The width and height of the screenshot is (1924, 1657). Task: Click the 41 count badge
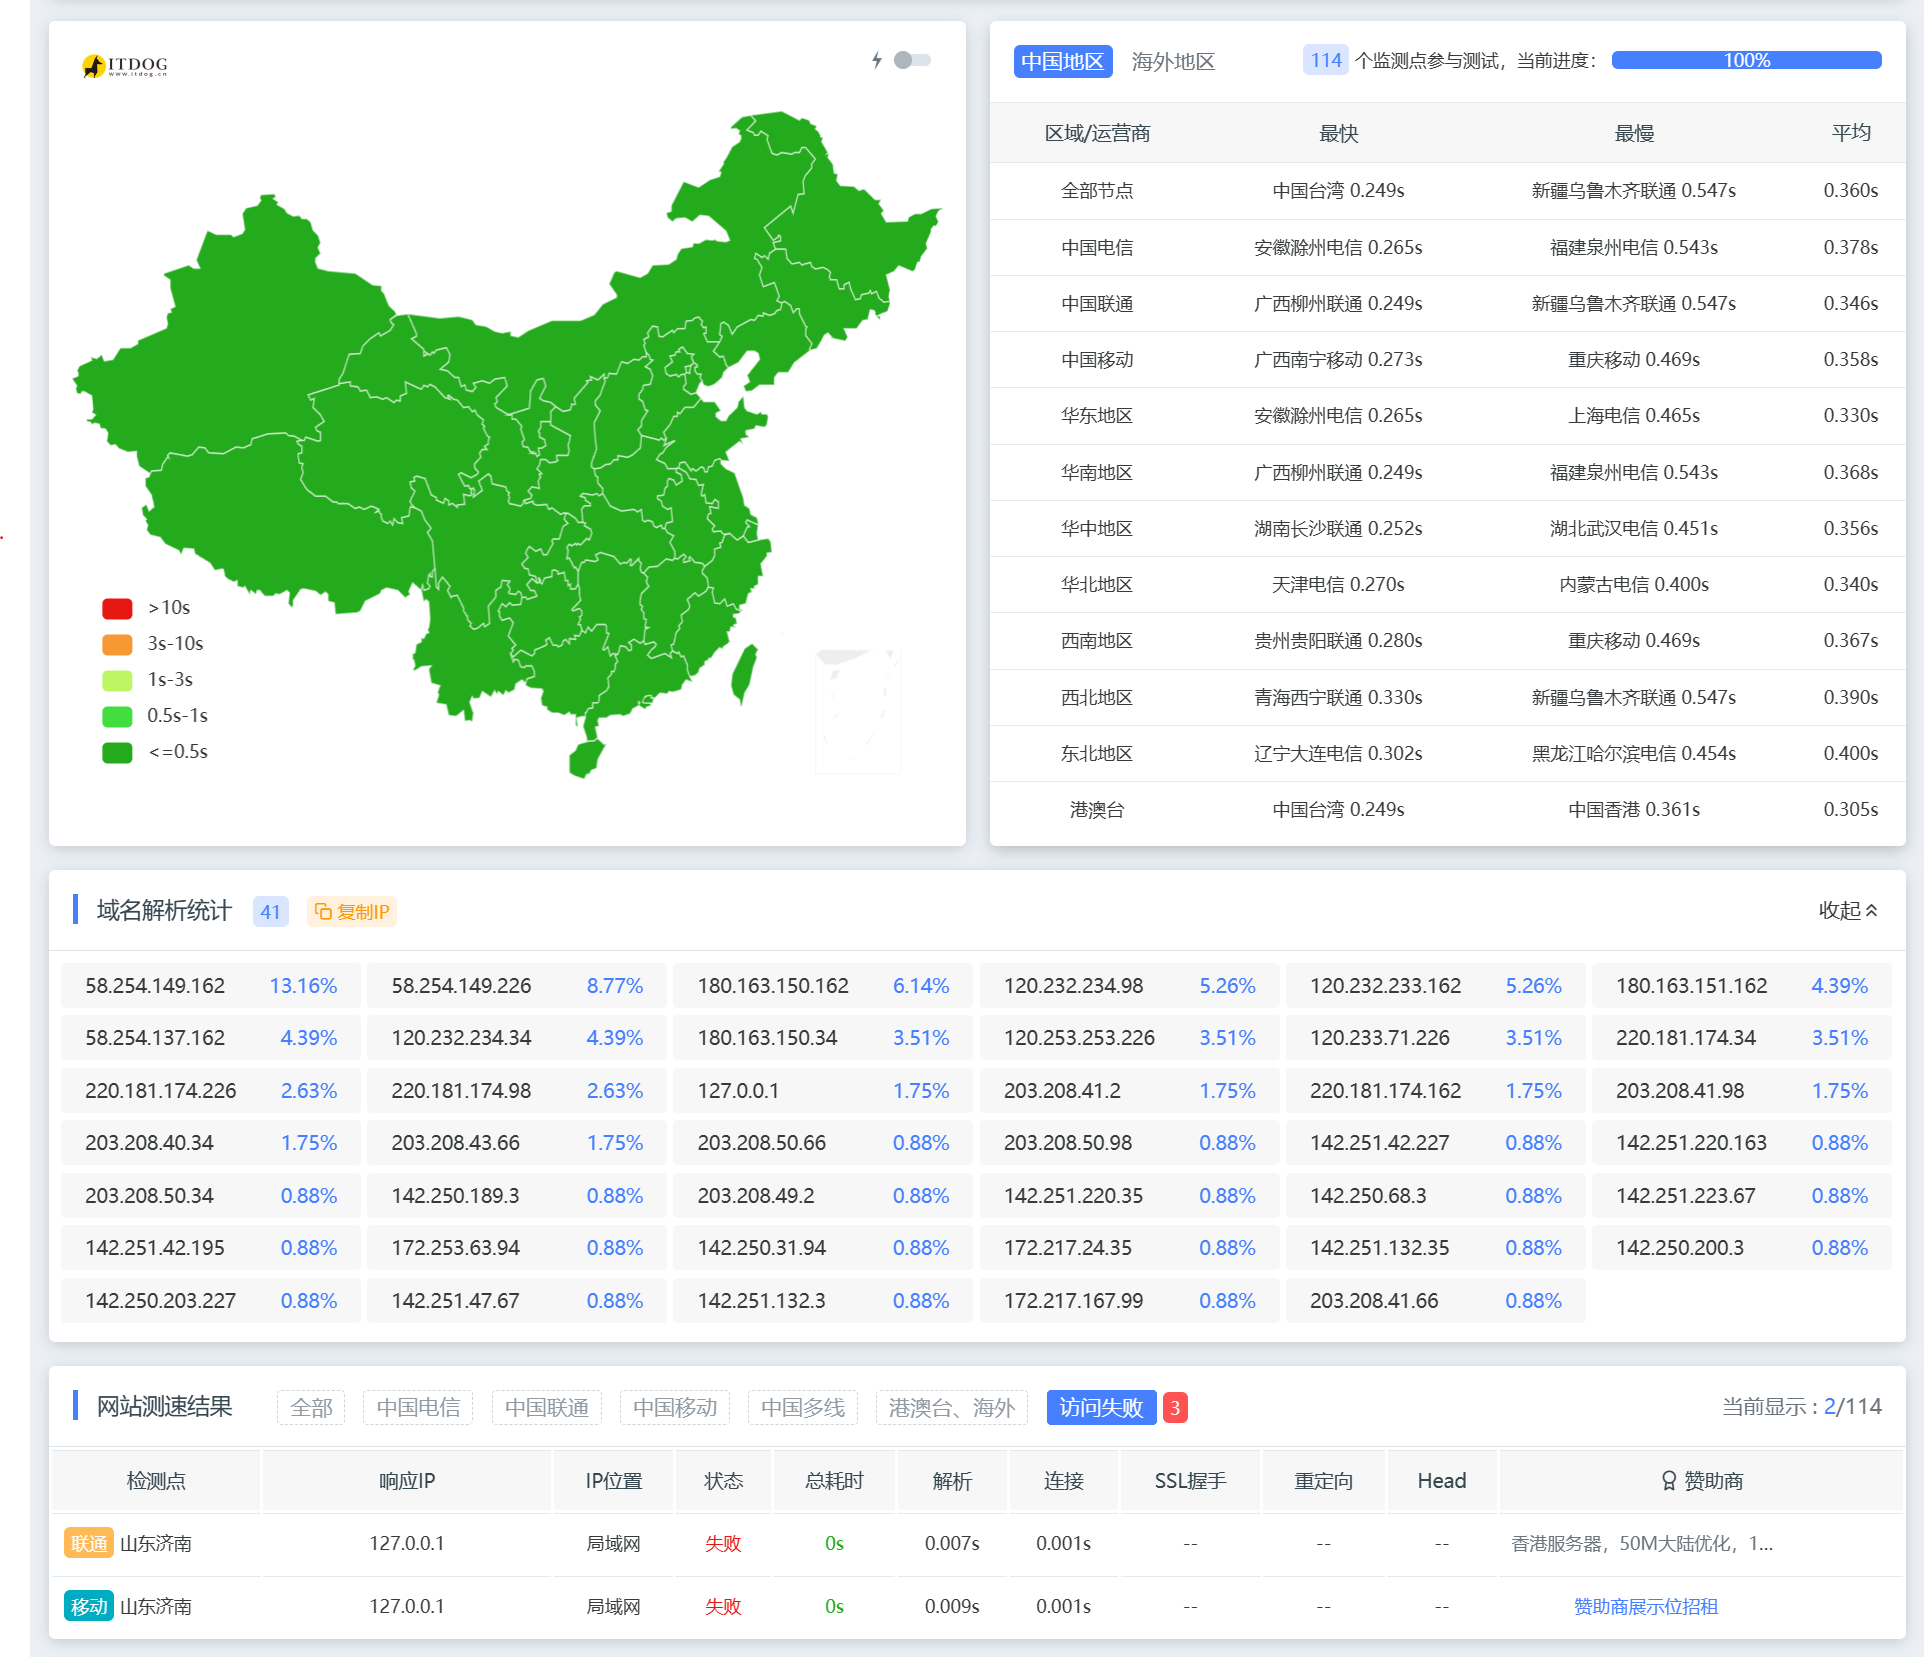tap(270, 911)
